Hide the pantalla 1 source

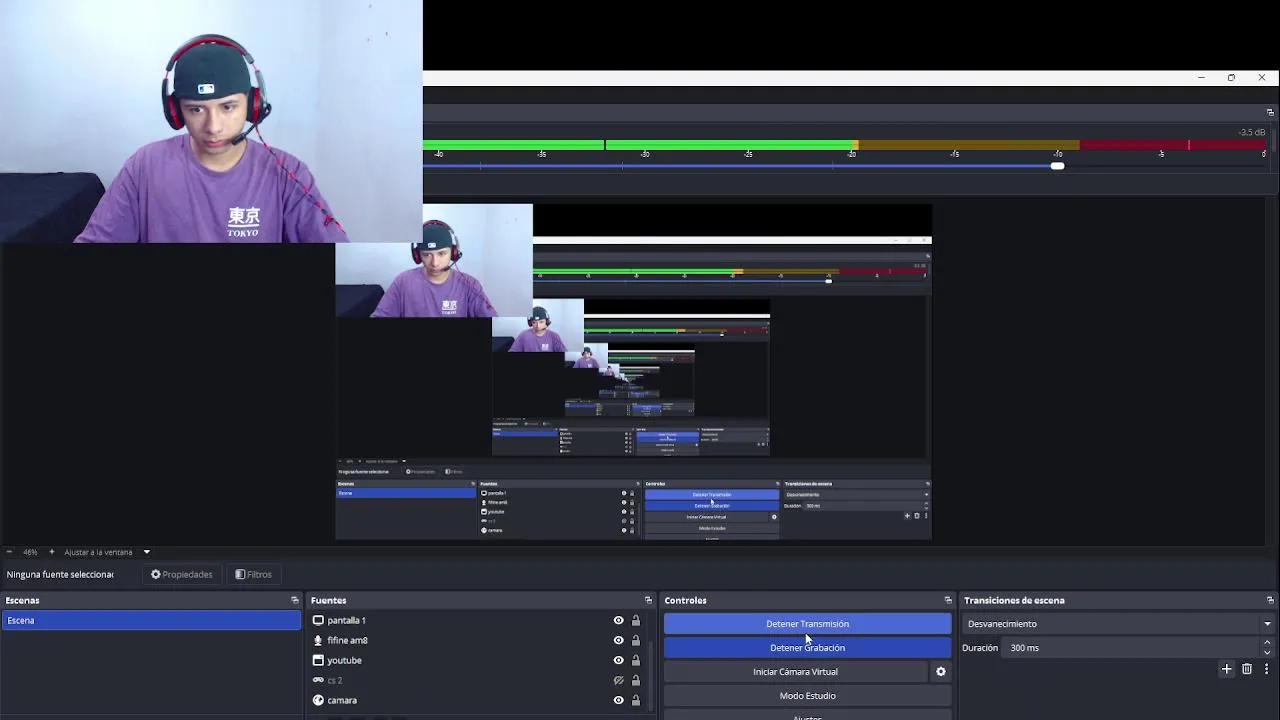coord(619,620)
